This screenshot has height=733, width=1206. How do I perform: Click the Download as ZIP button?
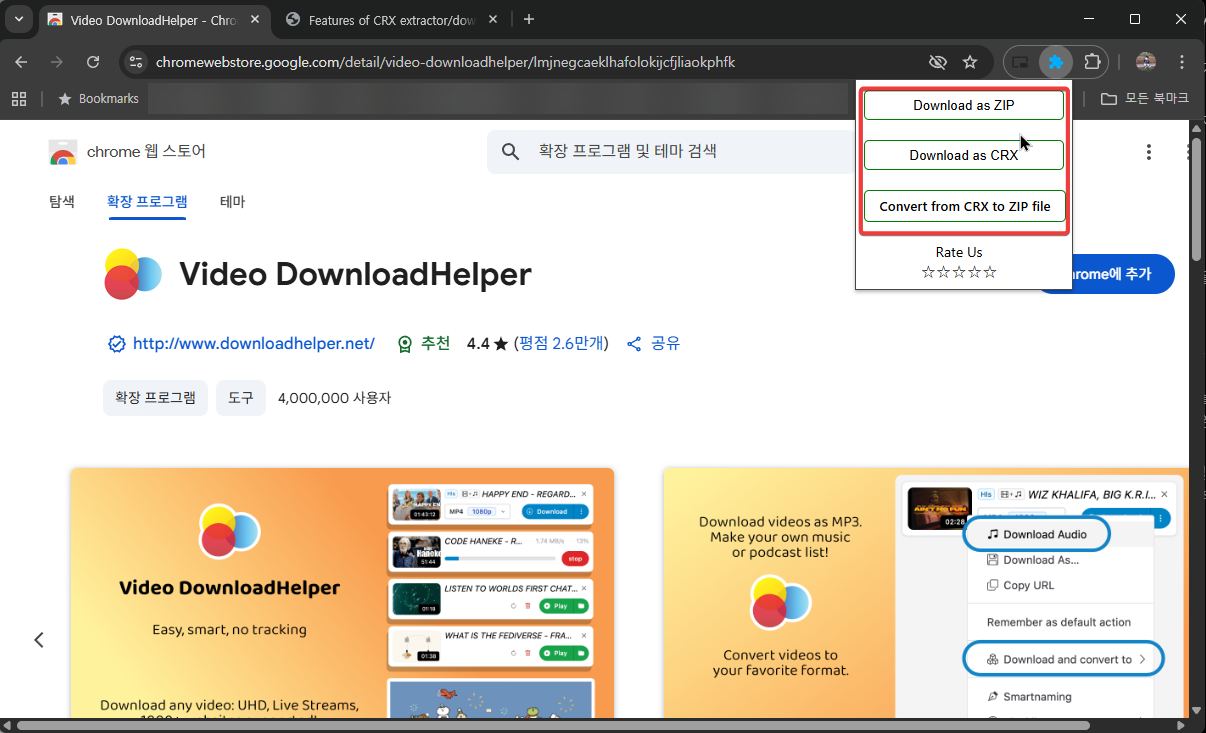click(964, 105)
